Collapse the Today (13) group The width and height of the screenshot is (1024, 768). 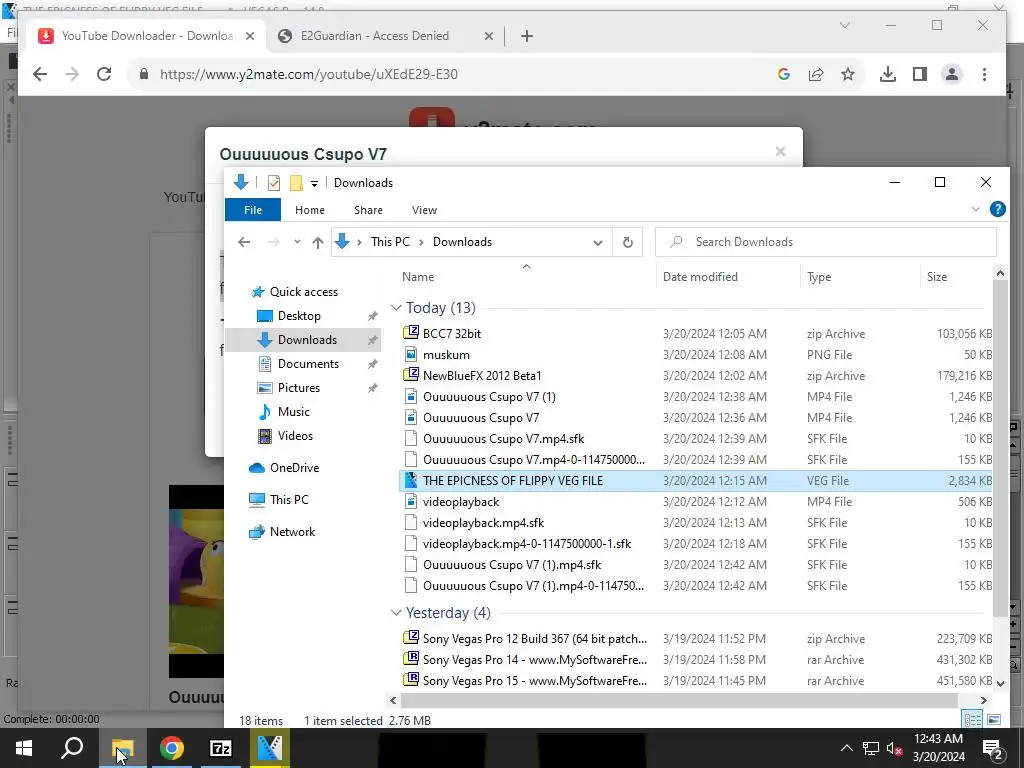point(396,308)
